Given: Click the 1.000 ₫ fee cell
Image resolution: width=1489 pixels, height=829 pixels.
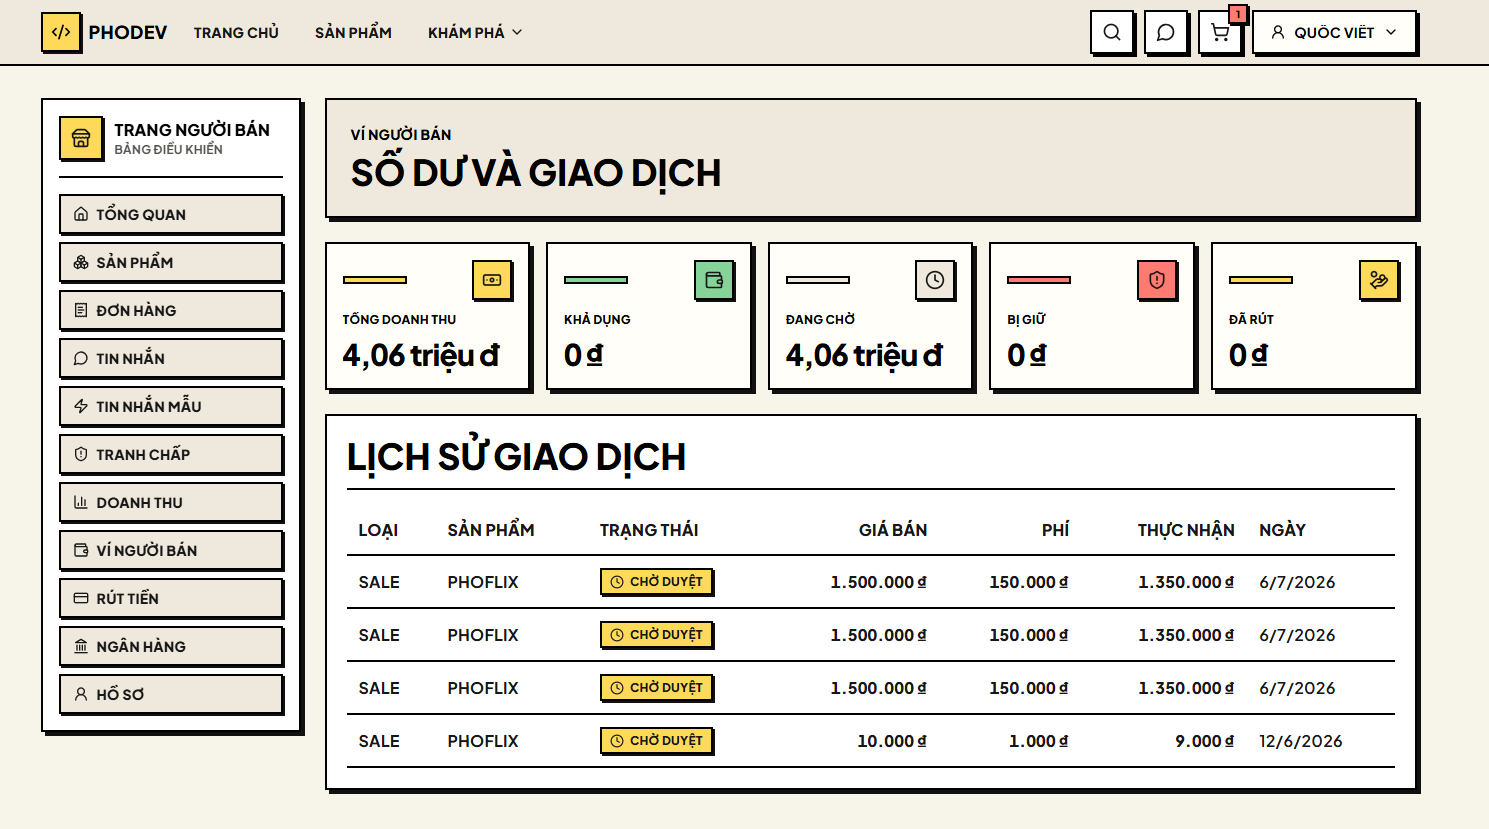Looking at the screenshot, I should [x=1039, y=741].
